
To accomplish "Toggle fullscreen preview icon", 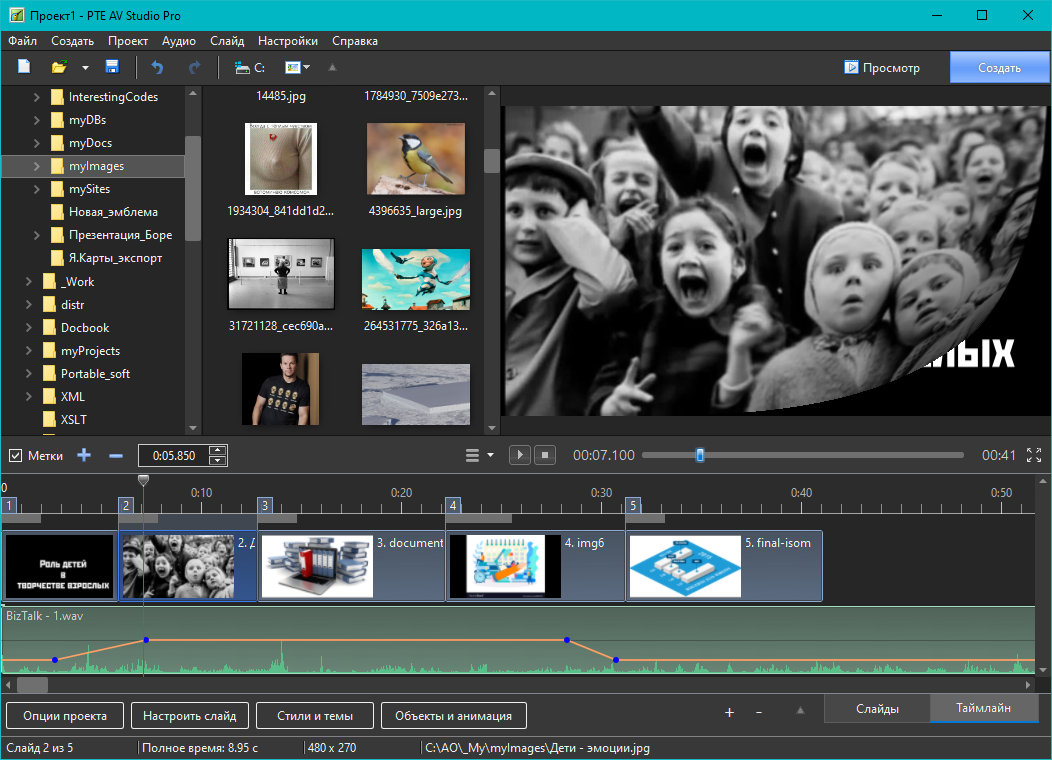I will [1034, 455].
